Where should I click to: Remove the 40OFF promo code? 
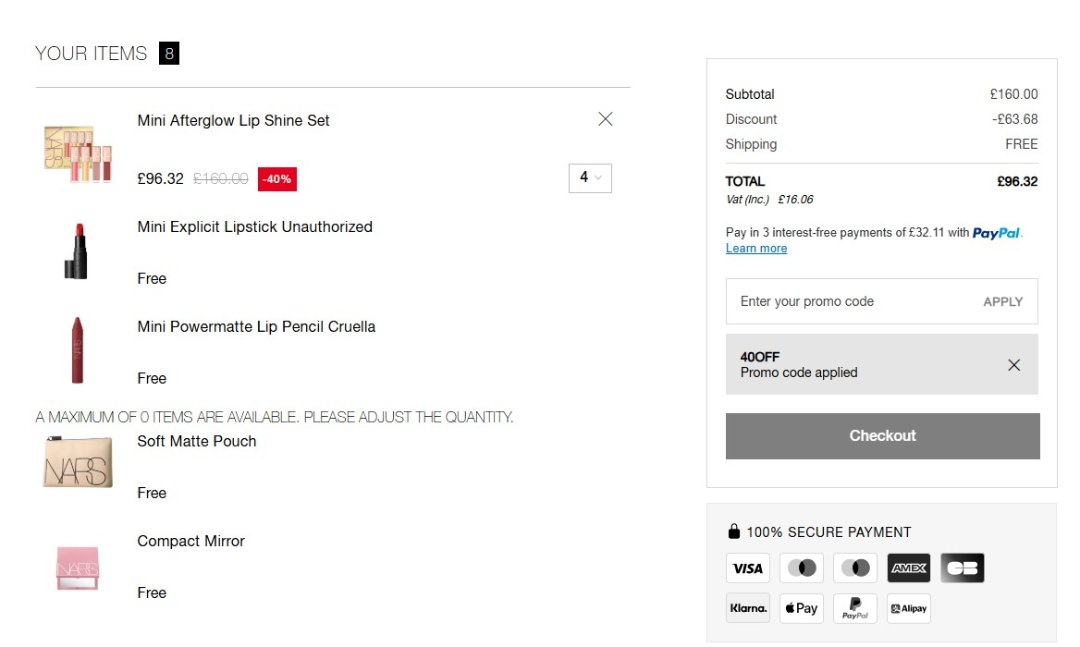click(x=1014, y=365)
